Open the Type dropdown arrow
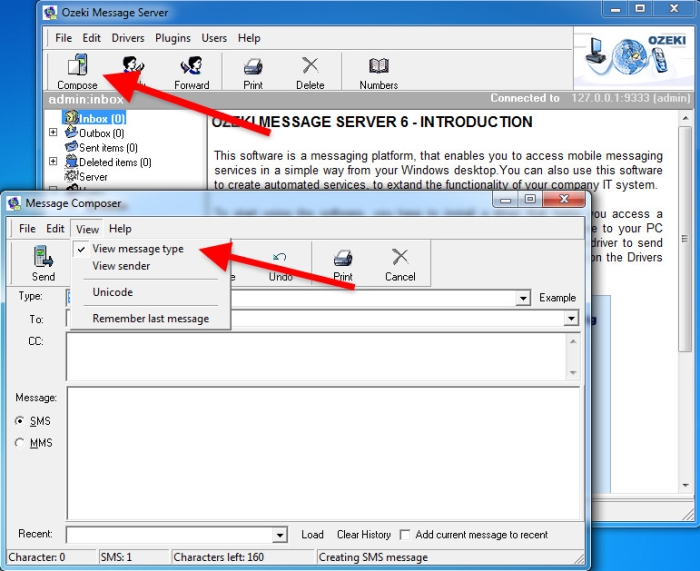Viewport: 700px width, 571px height. [x=523, y=298]
